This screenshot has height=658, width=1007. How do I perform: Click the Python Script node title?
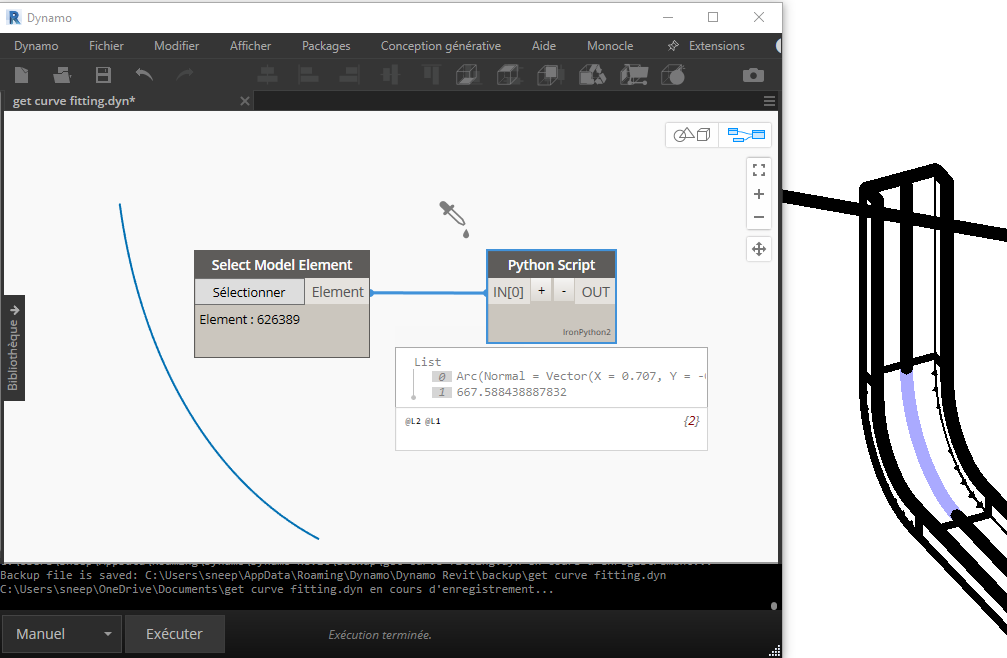[x=552, y=264]
